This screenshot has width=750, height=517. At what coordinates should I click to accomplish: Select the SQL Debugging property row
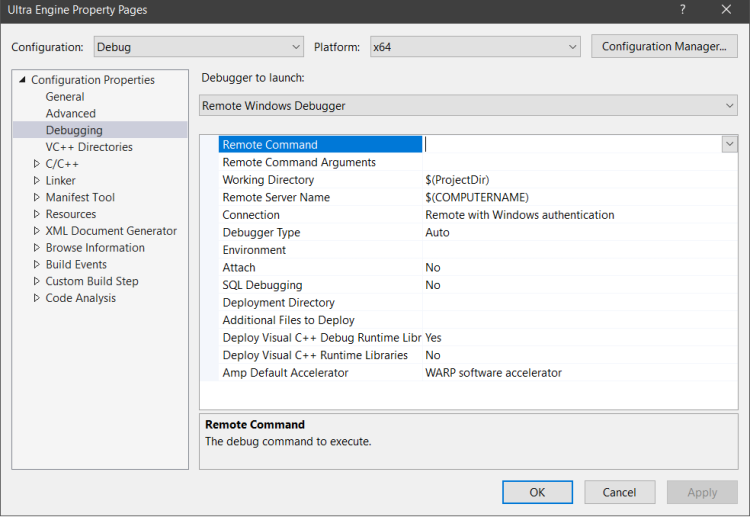261,285
